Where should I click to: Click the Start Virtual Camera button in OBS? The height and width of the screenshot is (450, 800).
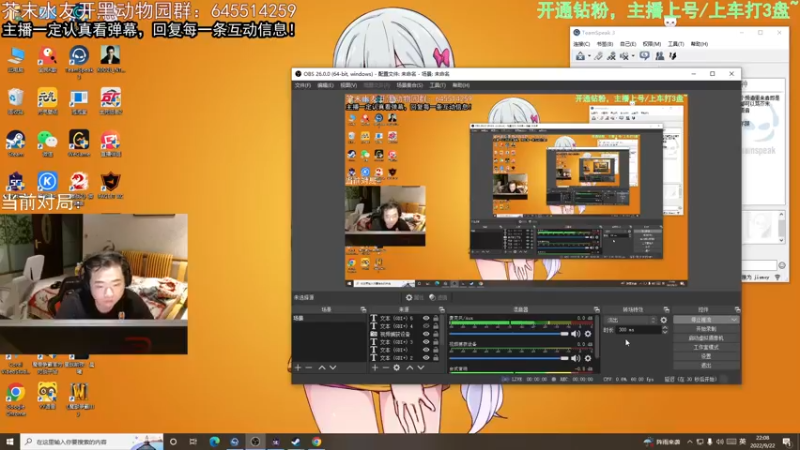coord(706,338)
